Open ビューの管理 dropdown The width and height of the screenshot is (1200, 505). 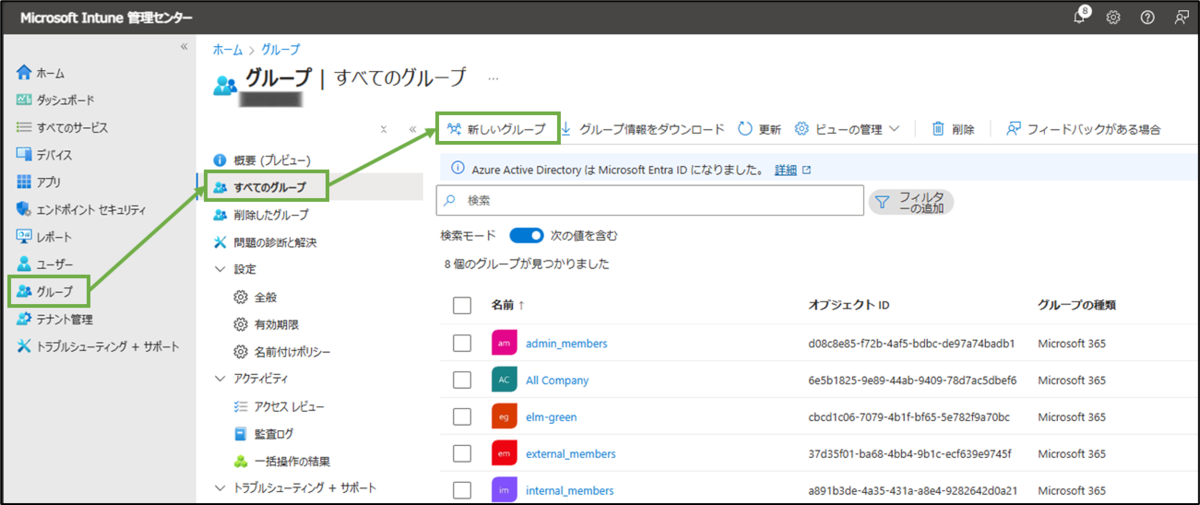847,129
